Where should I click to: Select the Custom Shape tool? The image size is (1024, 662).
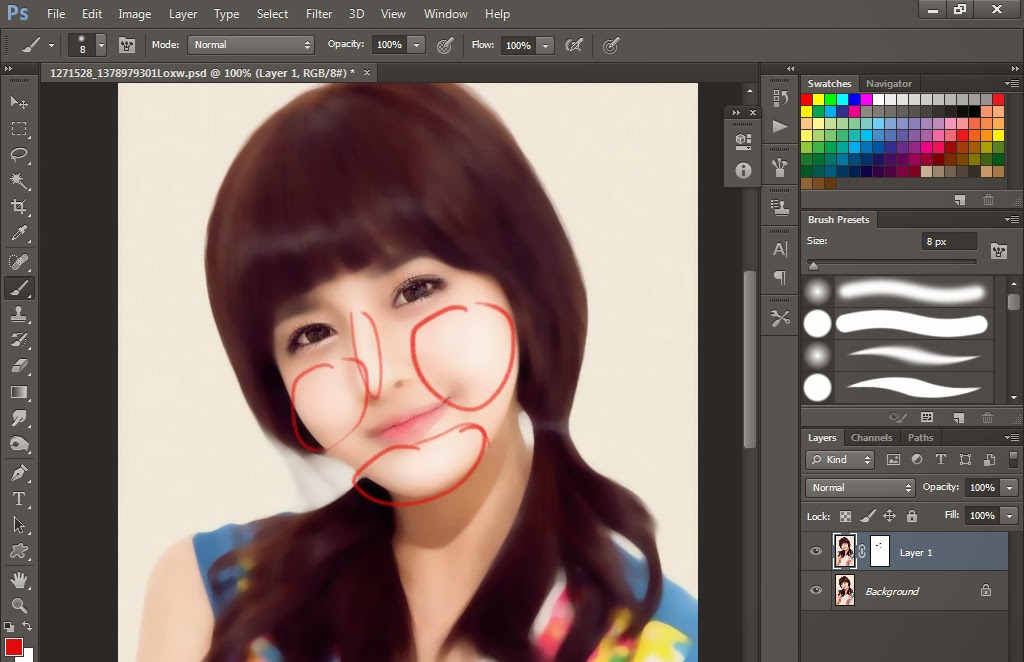coord(19,552)
